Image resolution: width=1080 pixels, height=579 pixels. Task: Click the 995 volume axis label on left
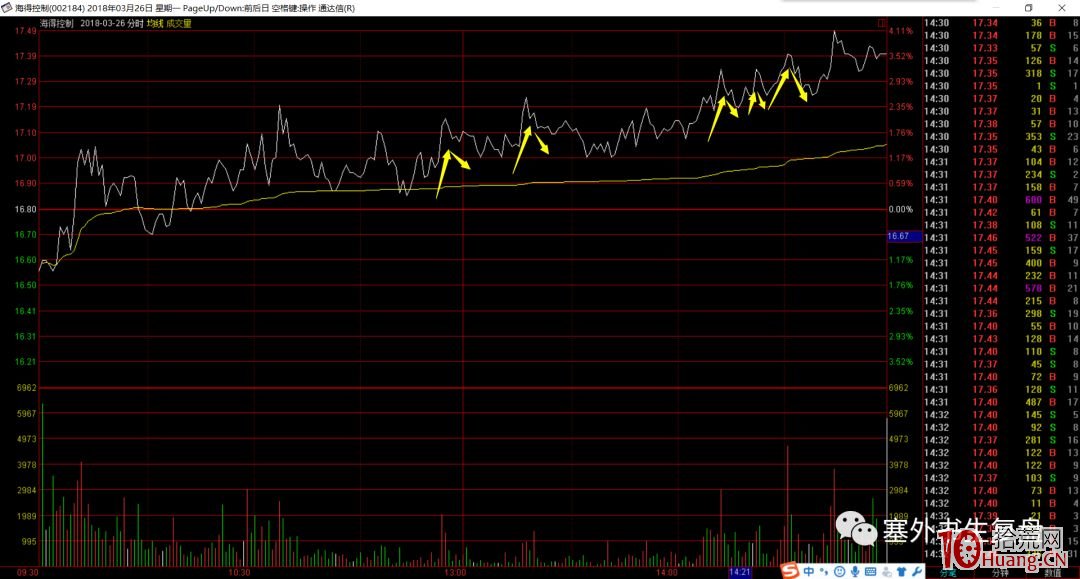coord(28,542)
